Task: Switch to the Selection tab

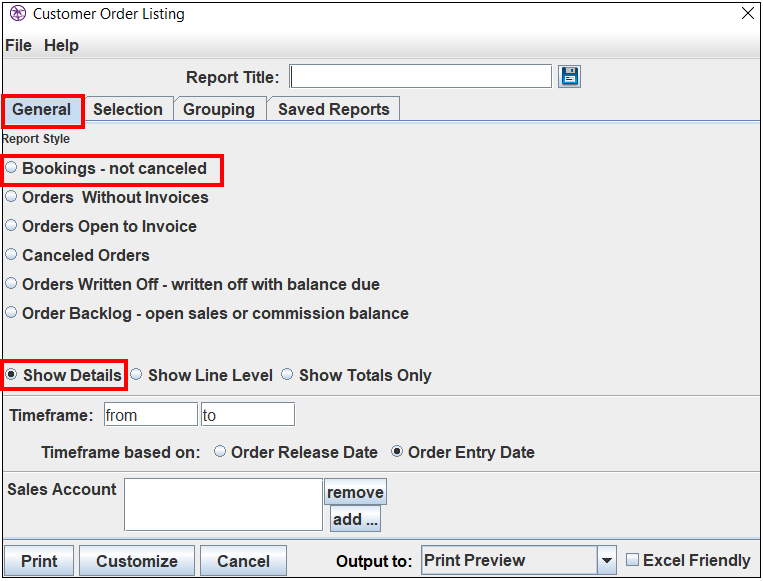Action: tap(128, 109)
